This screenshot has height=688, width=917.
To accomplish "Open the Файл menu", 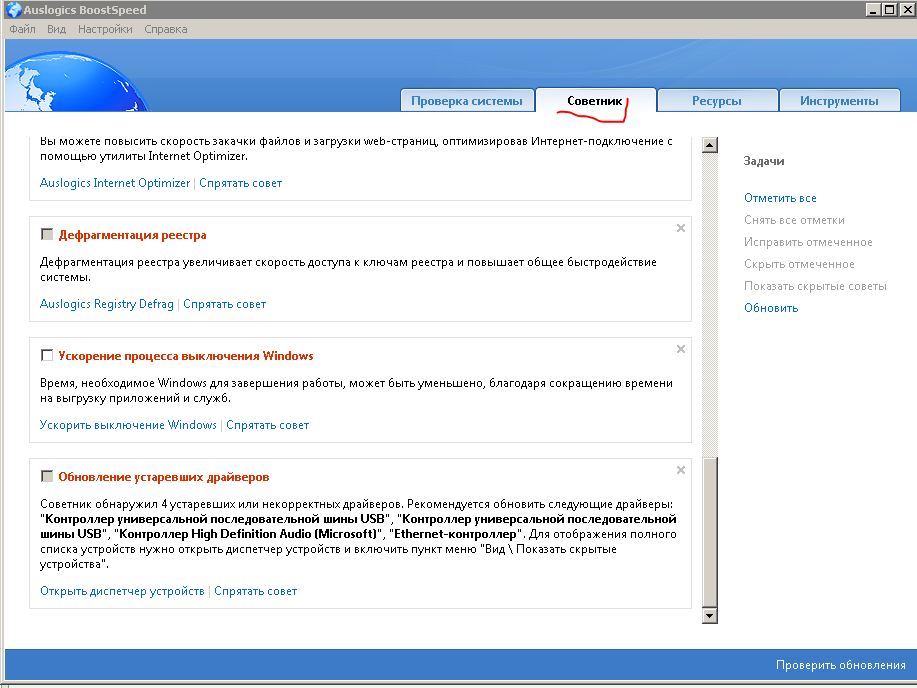I will click(x=22, y=29).
